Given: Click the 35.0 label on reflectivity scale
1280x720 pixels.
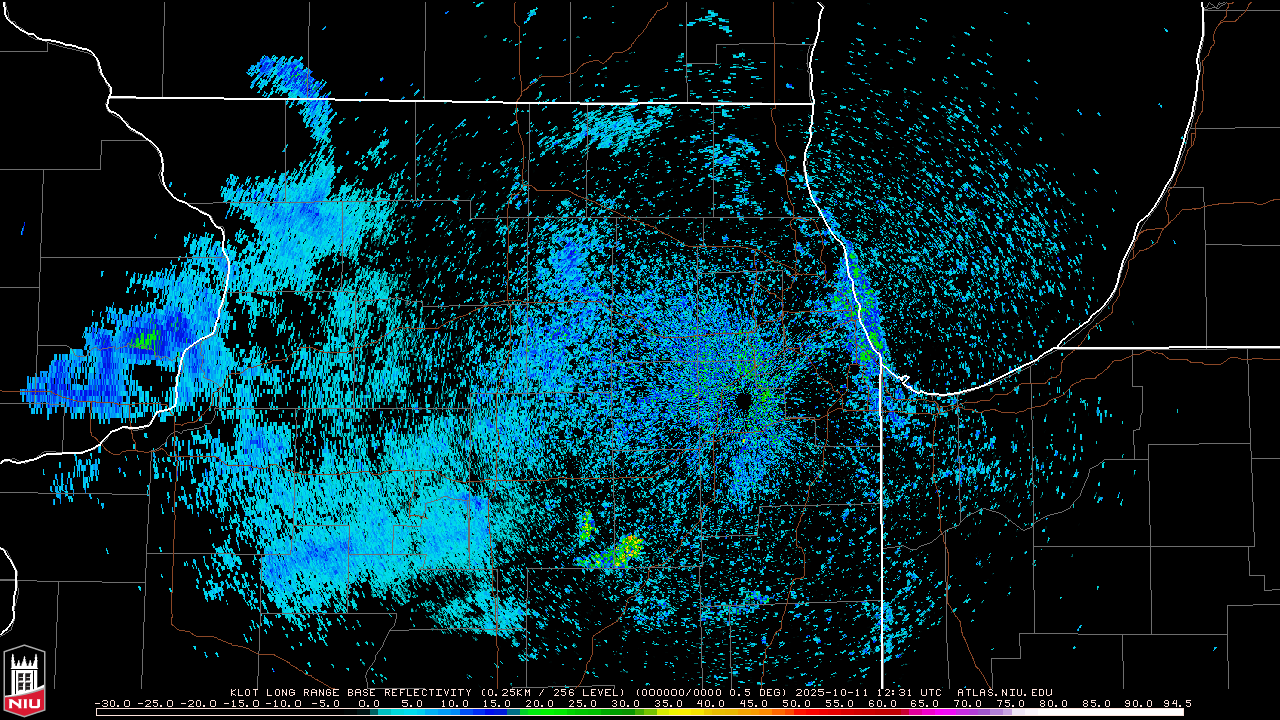Looking at the screenshot, I should click(x=668, y=703).
